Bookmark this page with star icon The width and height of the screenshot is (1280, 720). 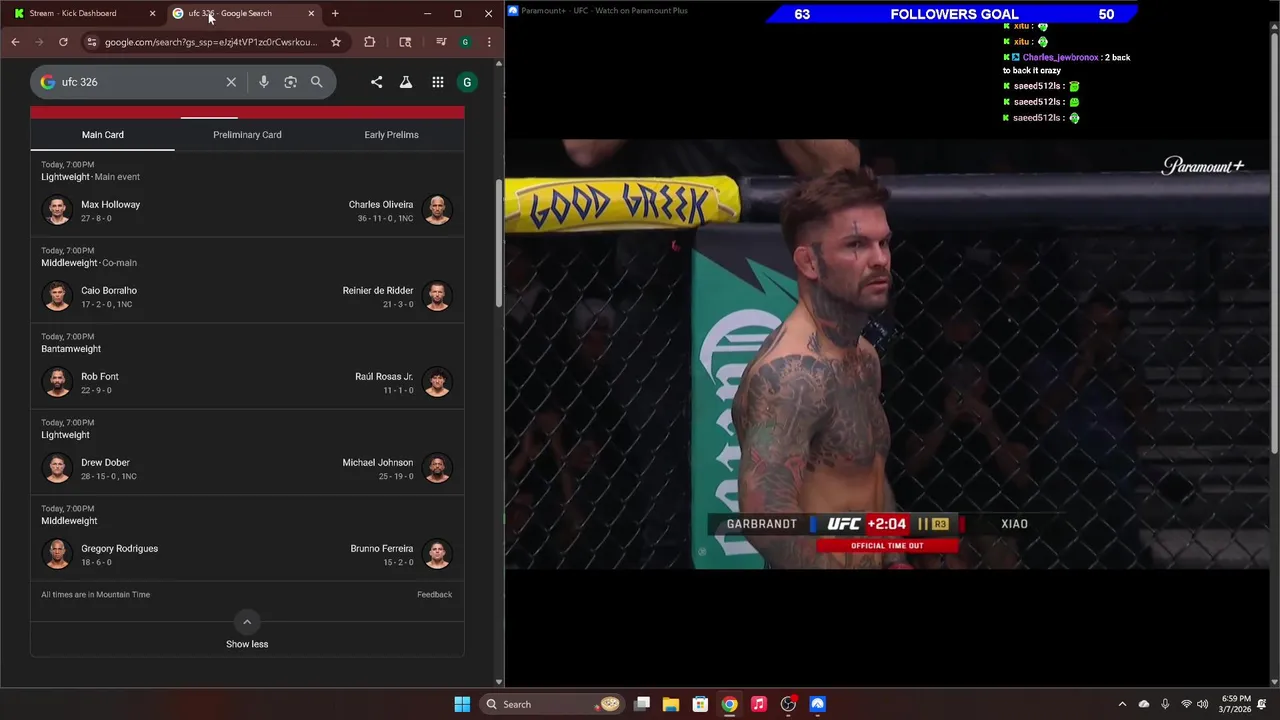coord(336,42)
